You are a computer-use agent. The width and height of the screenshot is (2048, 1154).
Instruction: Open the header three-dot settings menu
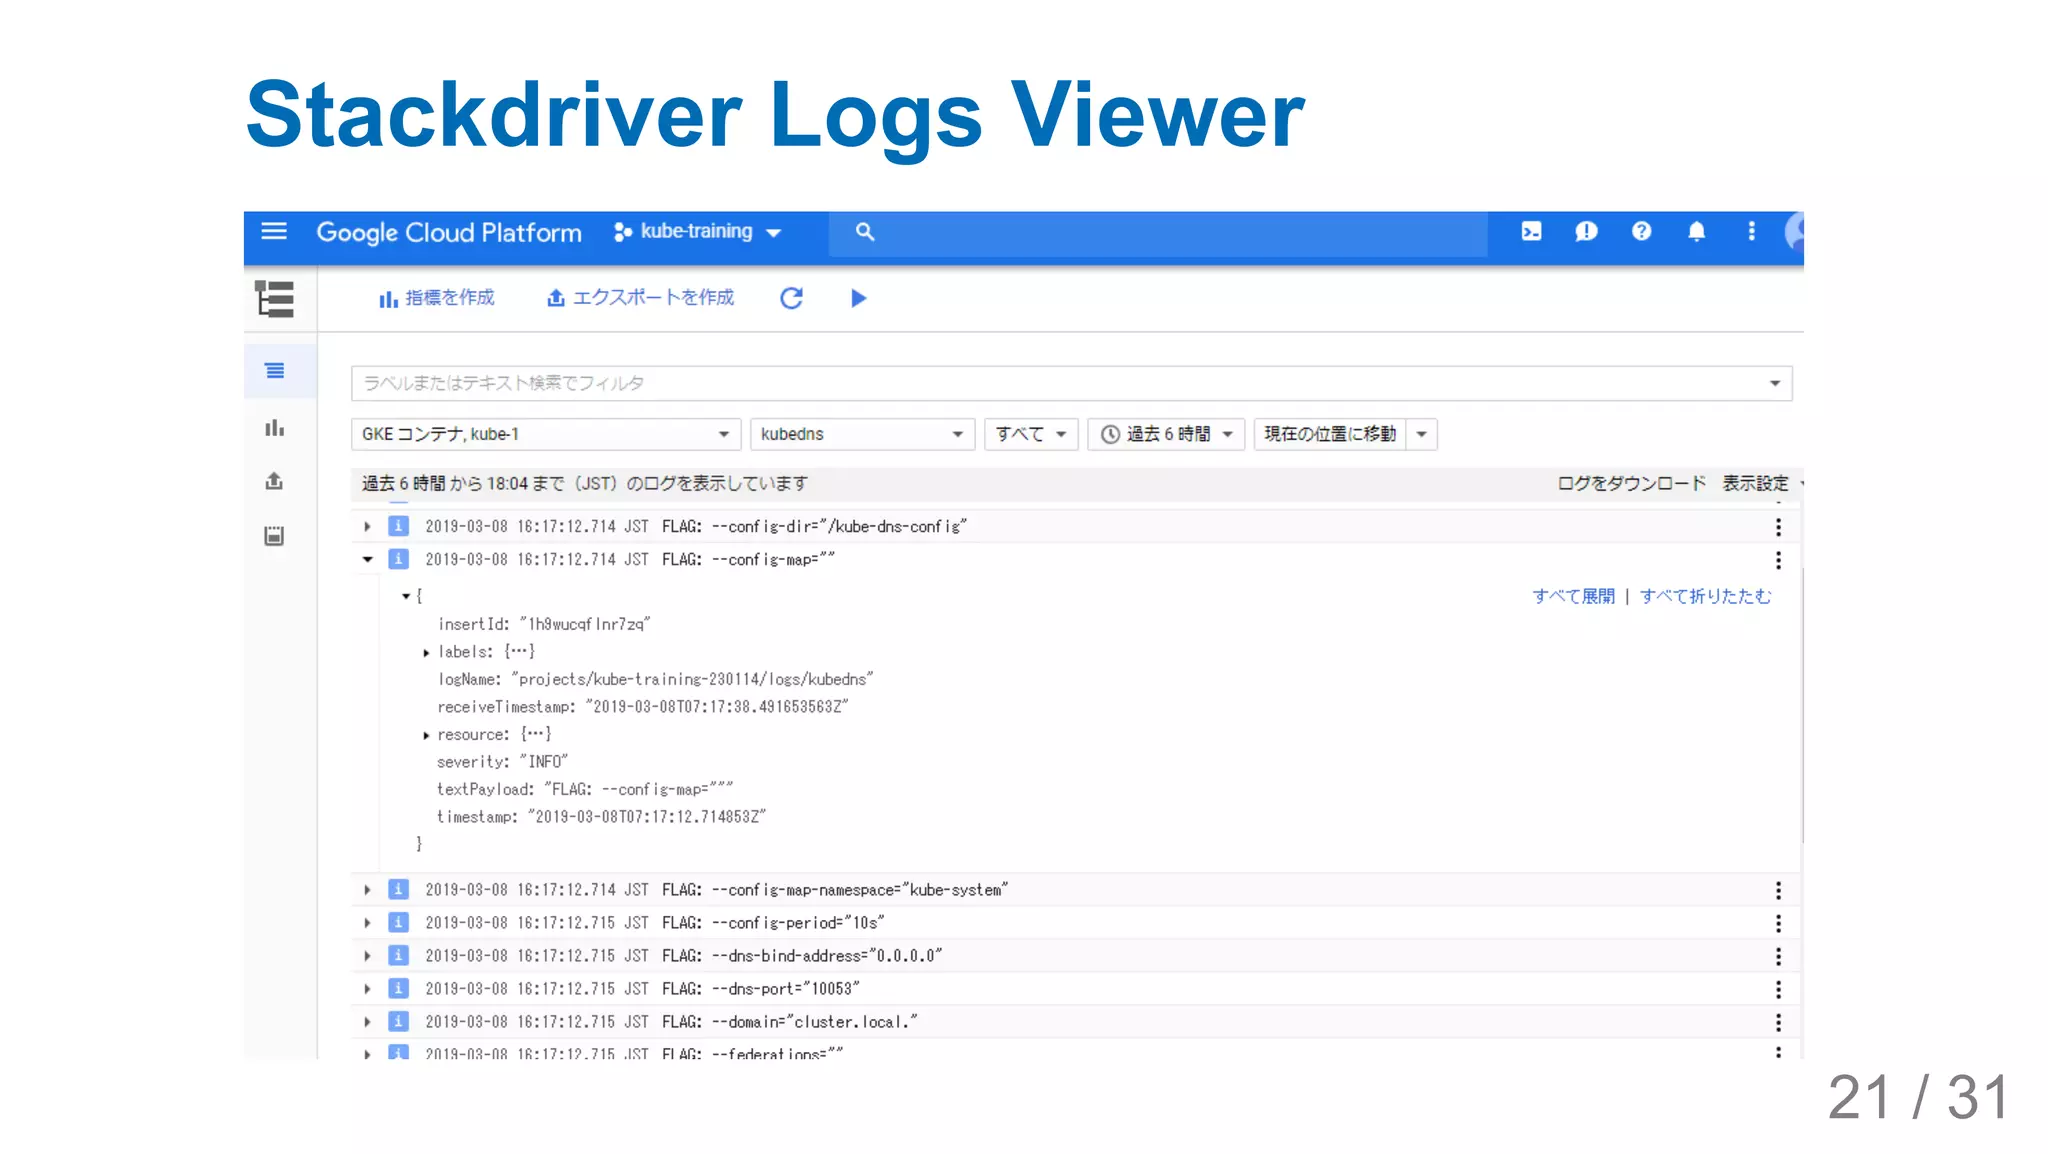coord(1751,232)
